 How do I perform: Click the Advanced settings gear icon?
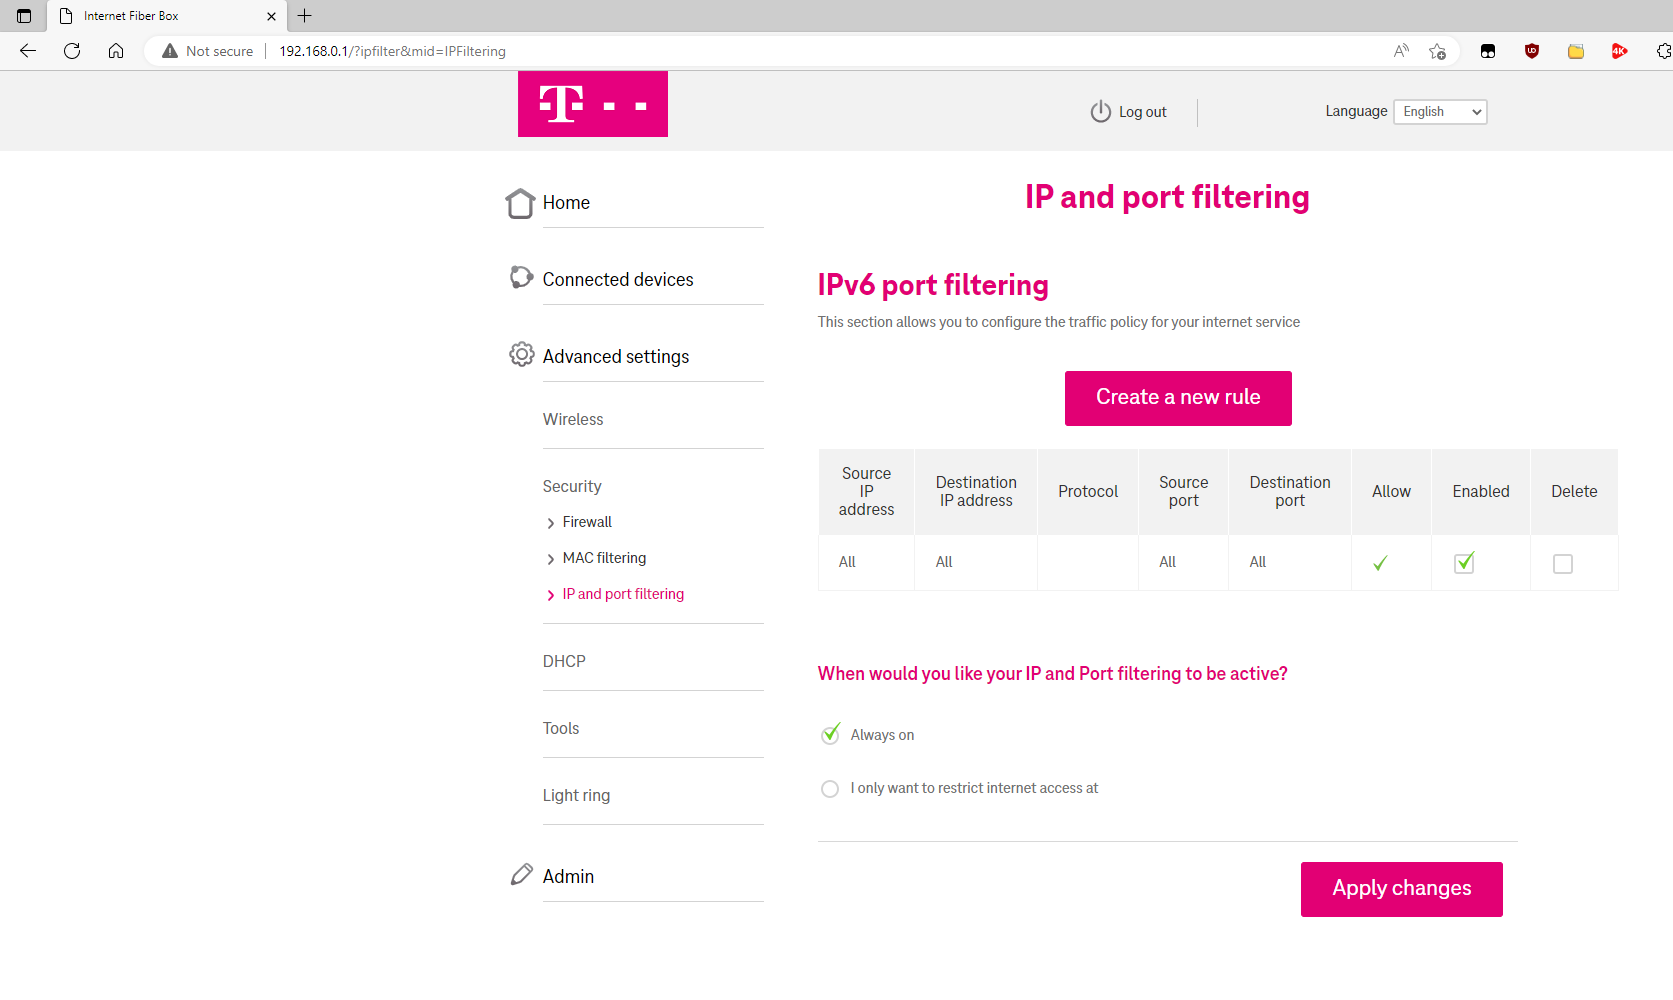click(x=521, y=355)
